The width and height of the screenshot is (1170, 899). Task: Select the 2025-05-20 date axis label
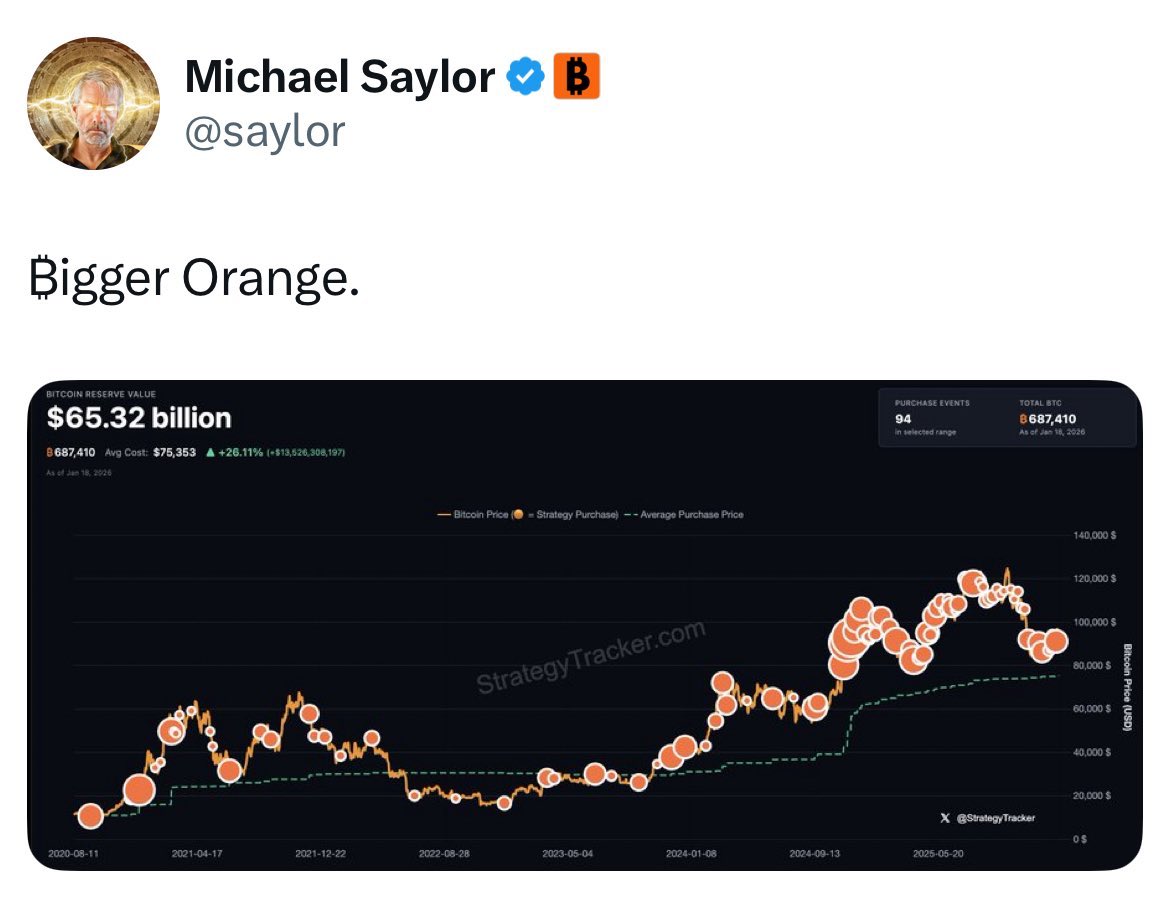[x=938, y=854]
